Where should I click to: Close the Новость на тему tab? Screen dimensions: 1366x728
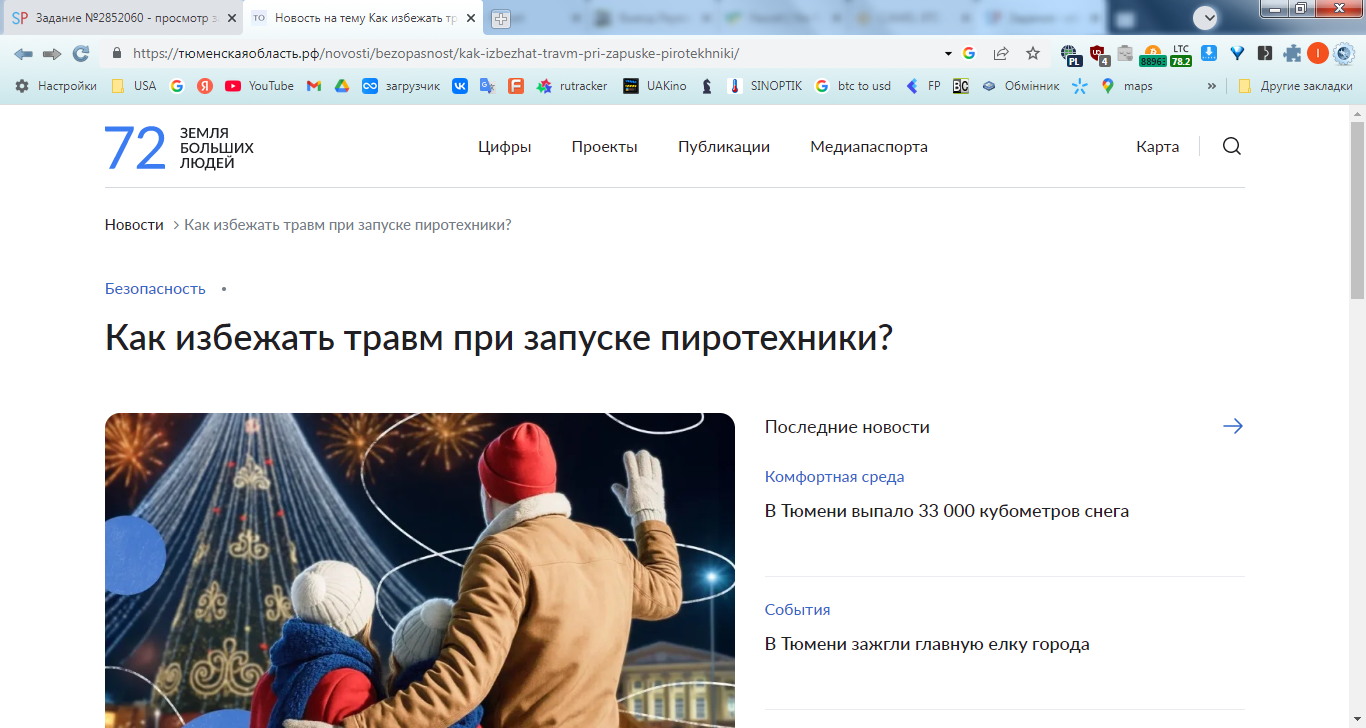coord(471,18)
